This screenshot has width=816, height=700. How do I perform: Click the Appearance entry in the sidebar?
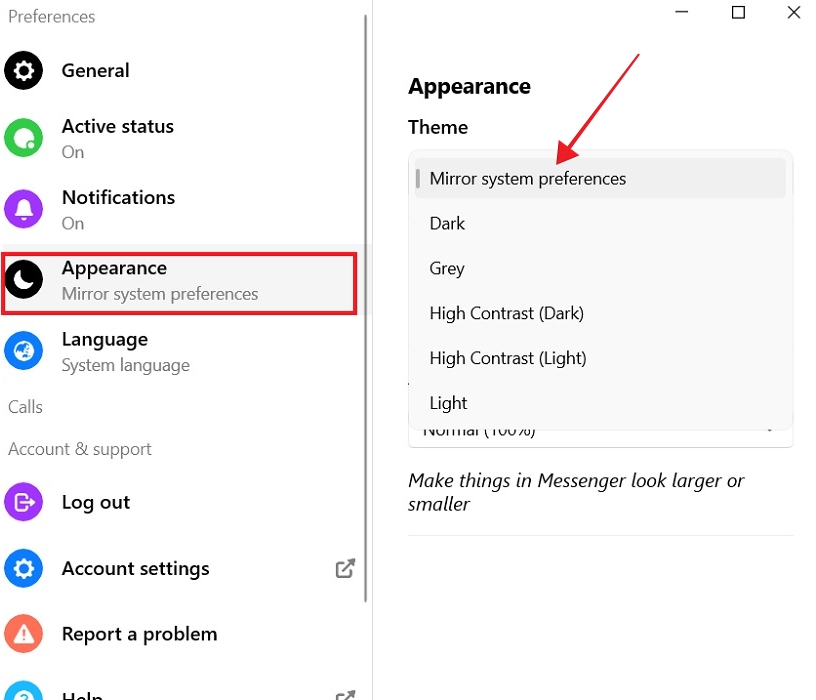pyautogui.click(x=114, y=268)
